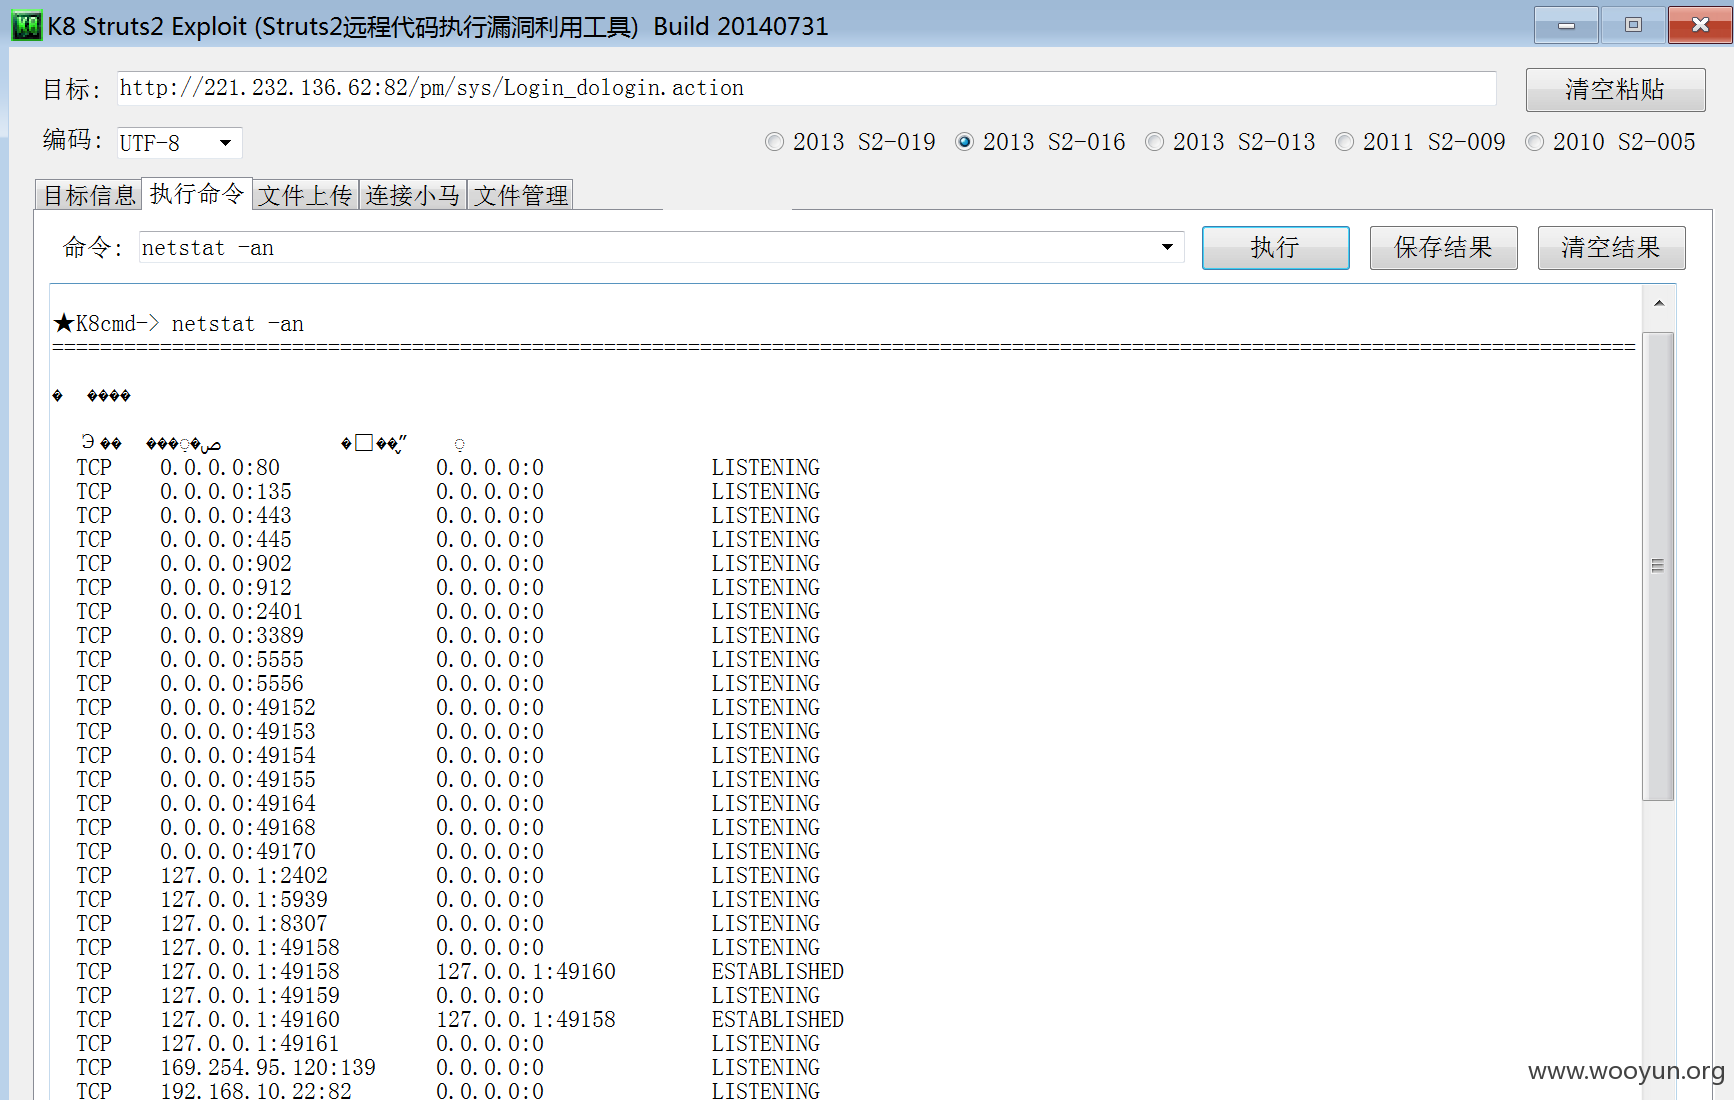Maximize the K8 Struts2 Exploit window
Image resolution: width=1734 pixels, height=1100 pixels.
[1633, 25]
